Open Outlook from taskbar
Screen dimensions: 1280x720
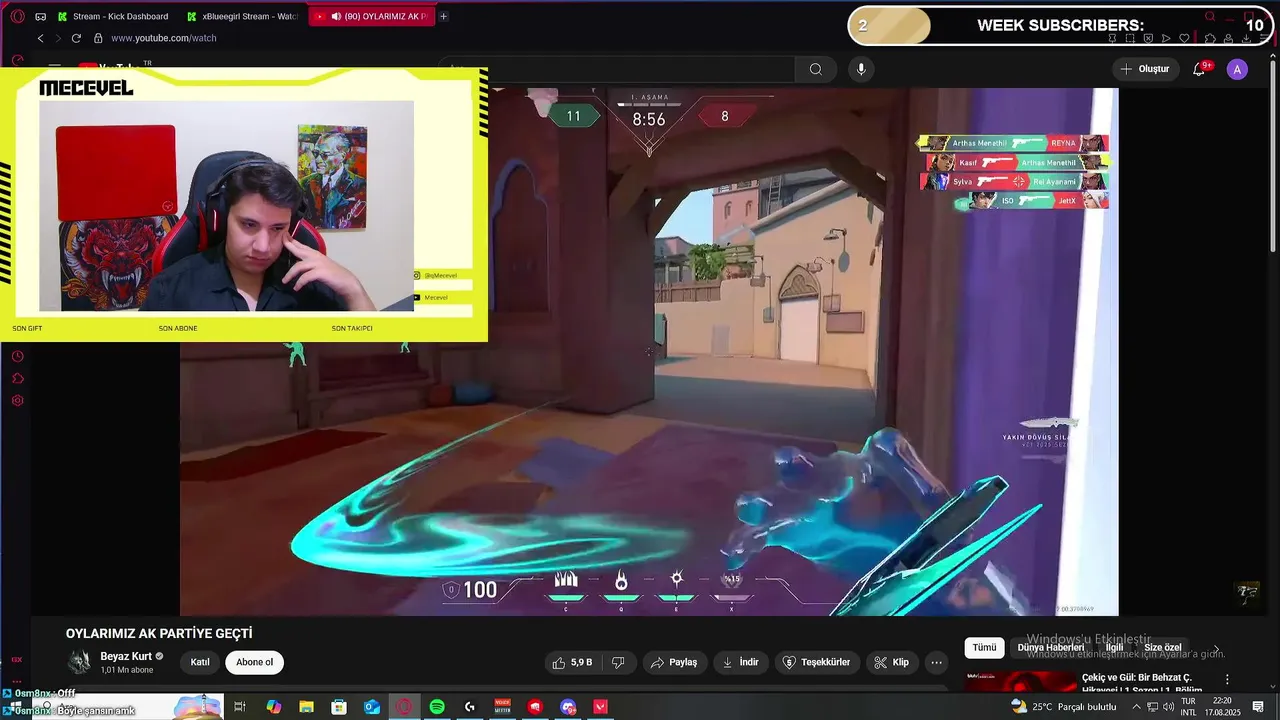pyautogui.click(x=372, y=707)
